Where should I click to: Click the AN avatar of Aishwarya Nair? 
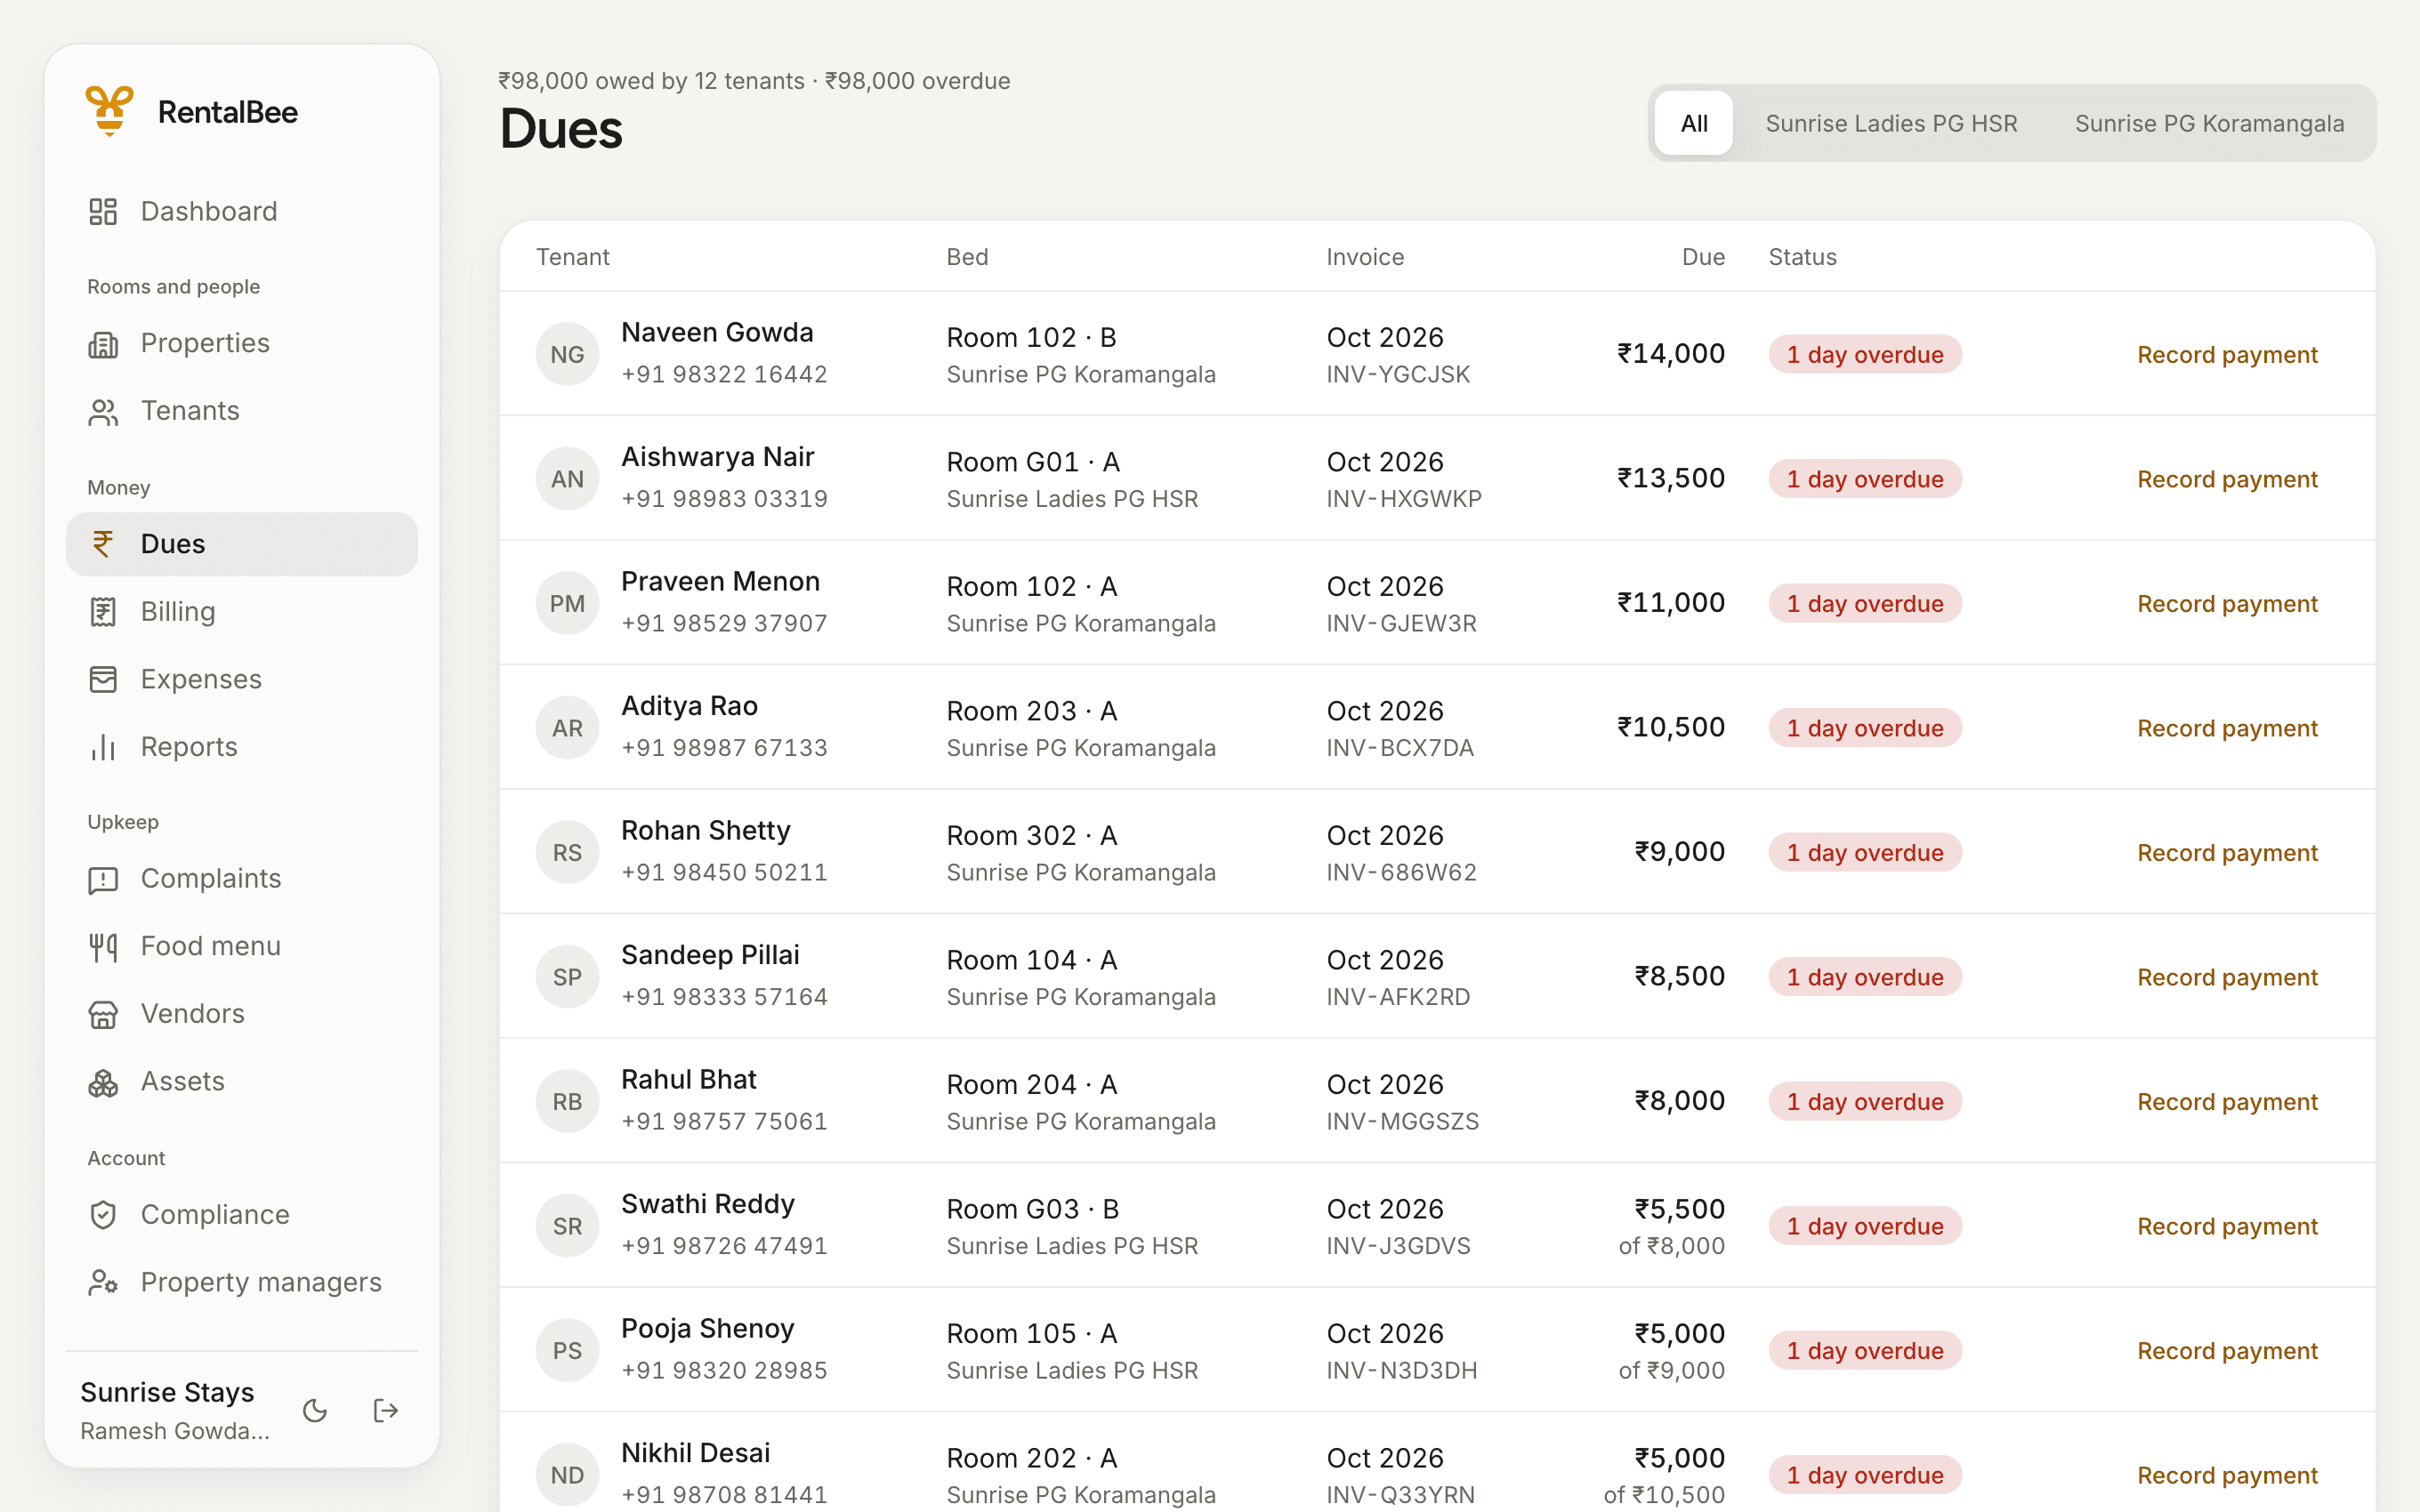pyautogui.click(x=567, y=479)
